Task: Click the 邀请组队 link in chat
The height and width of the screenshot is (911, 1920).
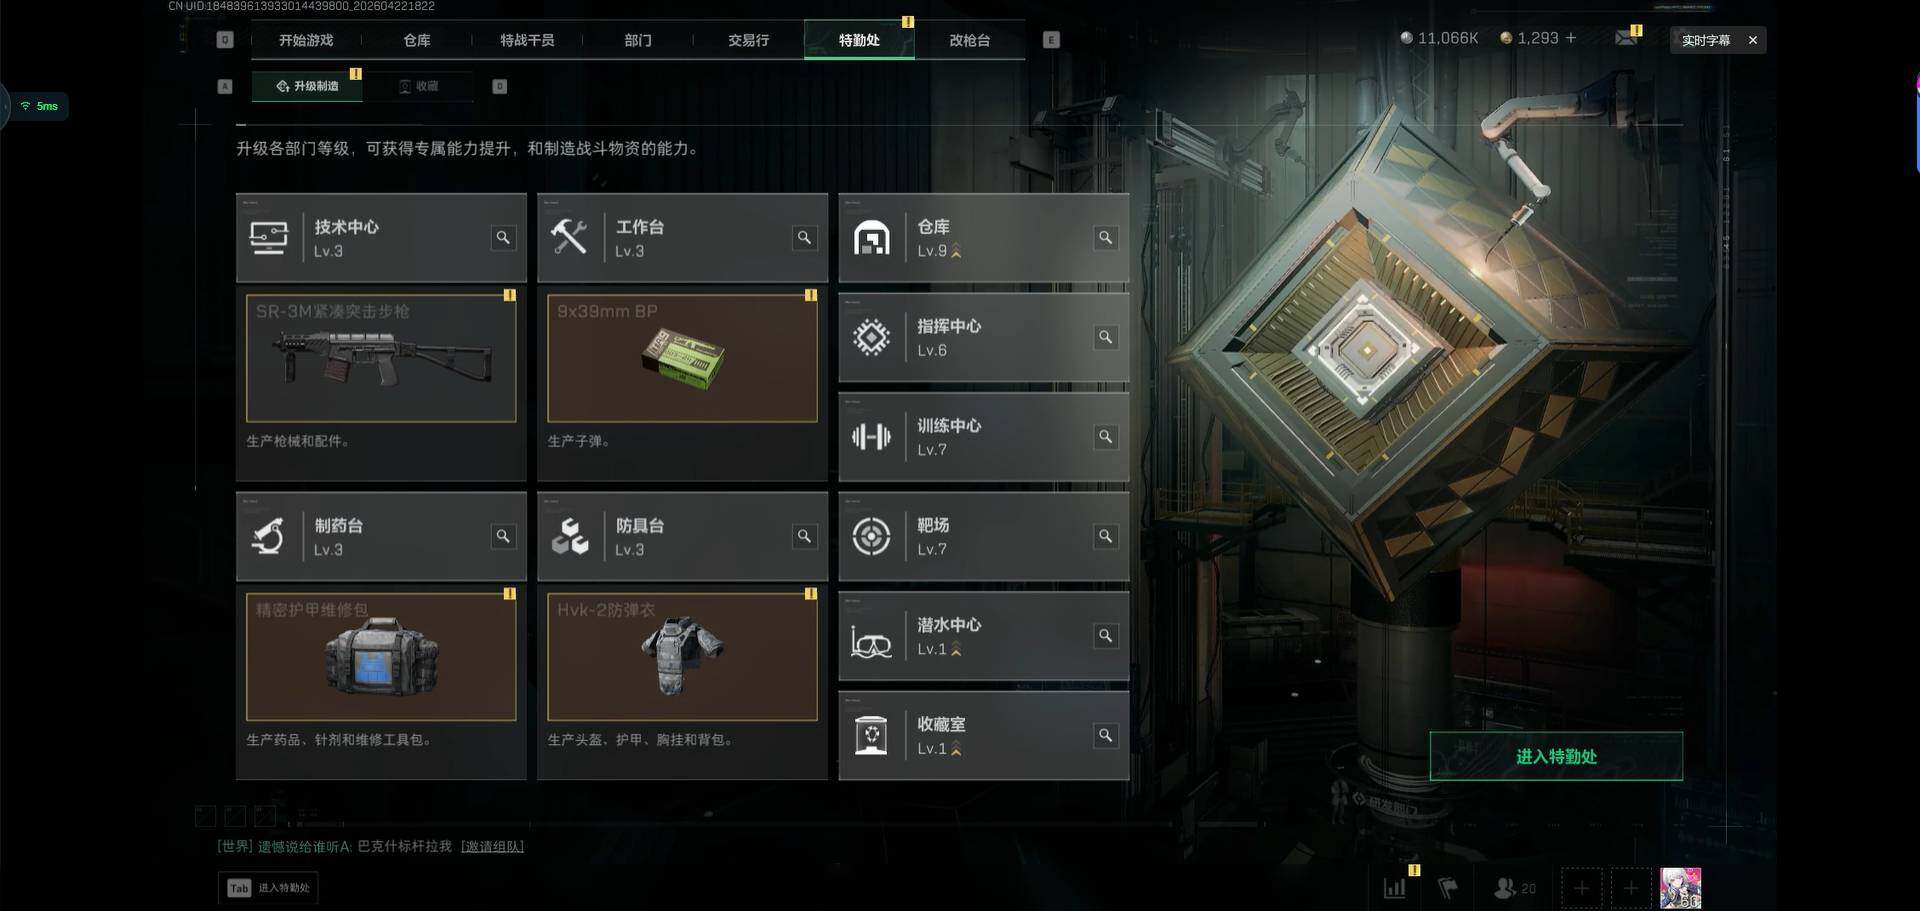Action: pos(492,846)
